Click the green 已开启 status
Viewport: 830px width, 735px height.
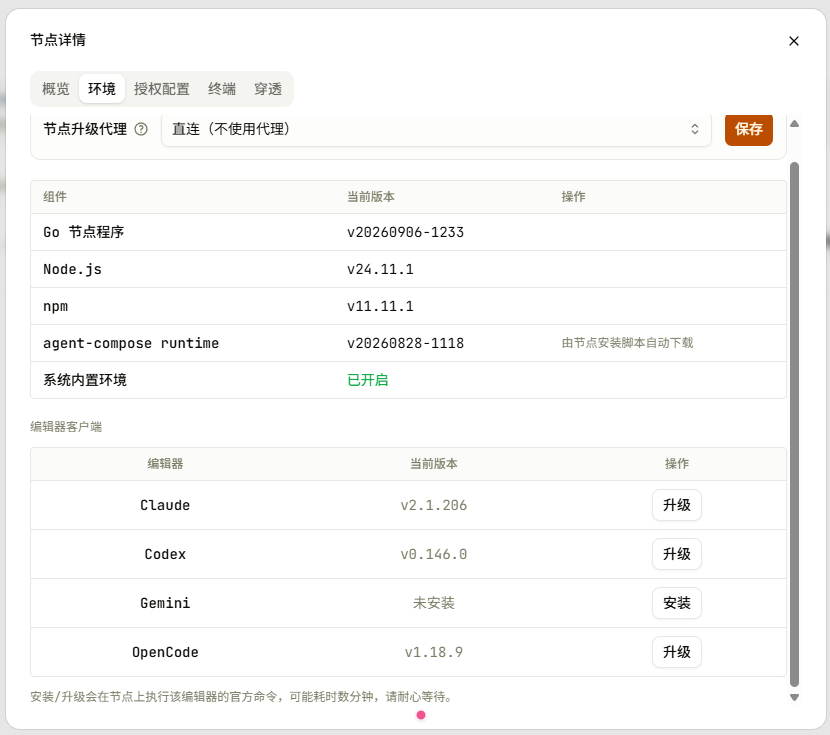click(x=368, y=380)
